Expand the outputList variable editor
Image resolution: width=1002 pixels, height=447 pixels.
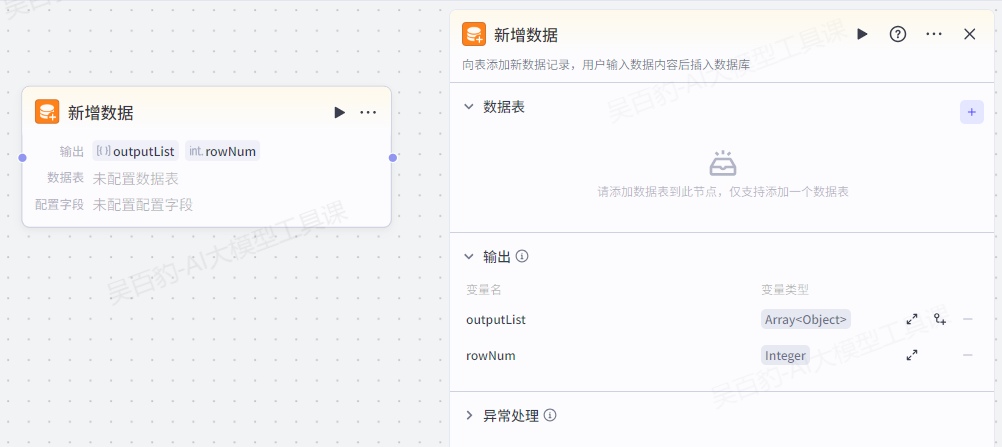click(x=912, y=319)
